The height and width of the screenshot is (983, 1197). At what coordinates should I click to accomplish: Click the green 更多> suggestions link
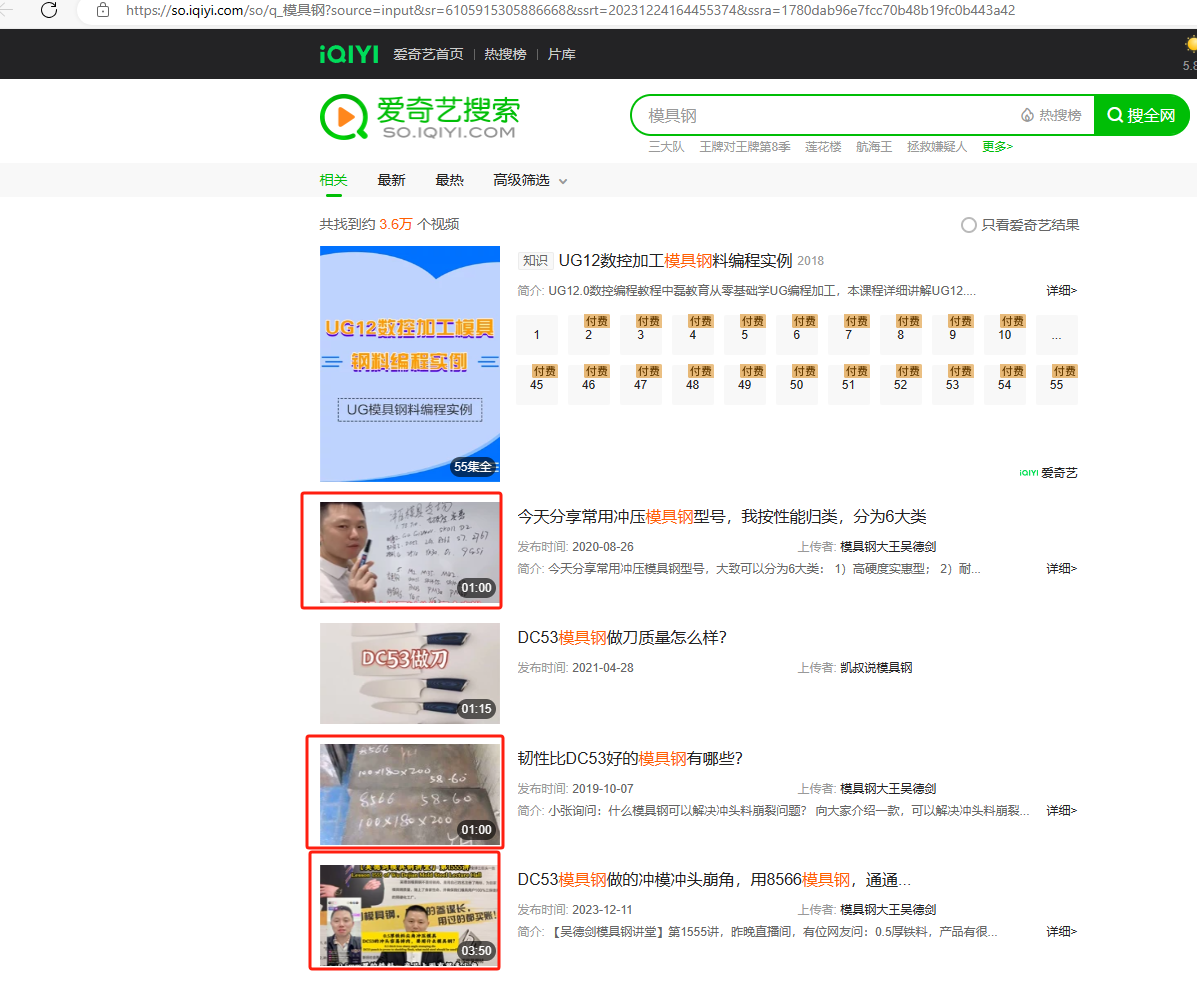998,147
